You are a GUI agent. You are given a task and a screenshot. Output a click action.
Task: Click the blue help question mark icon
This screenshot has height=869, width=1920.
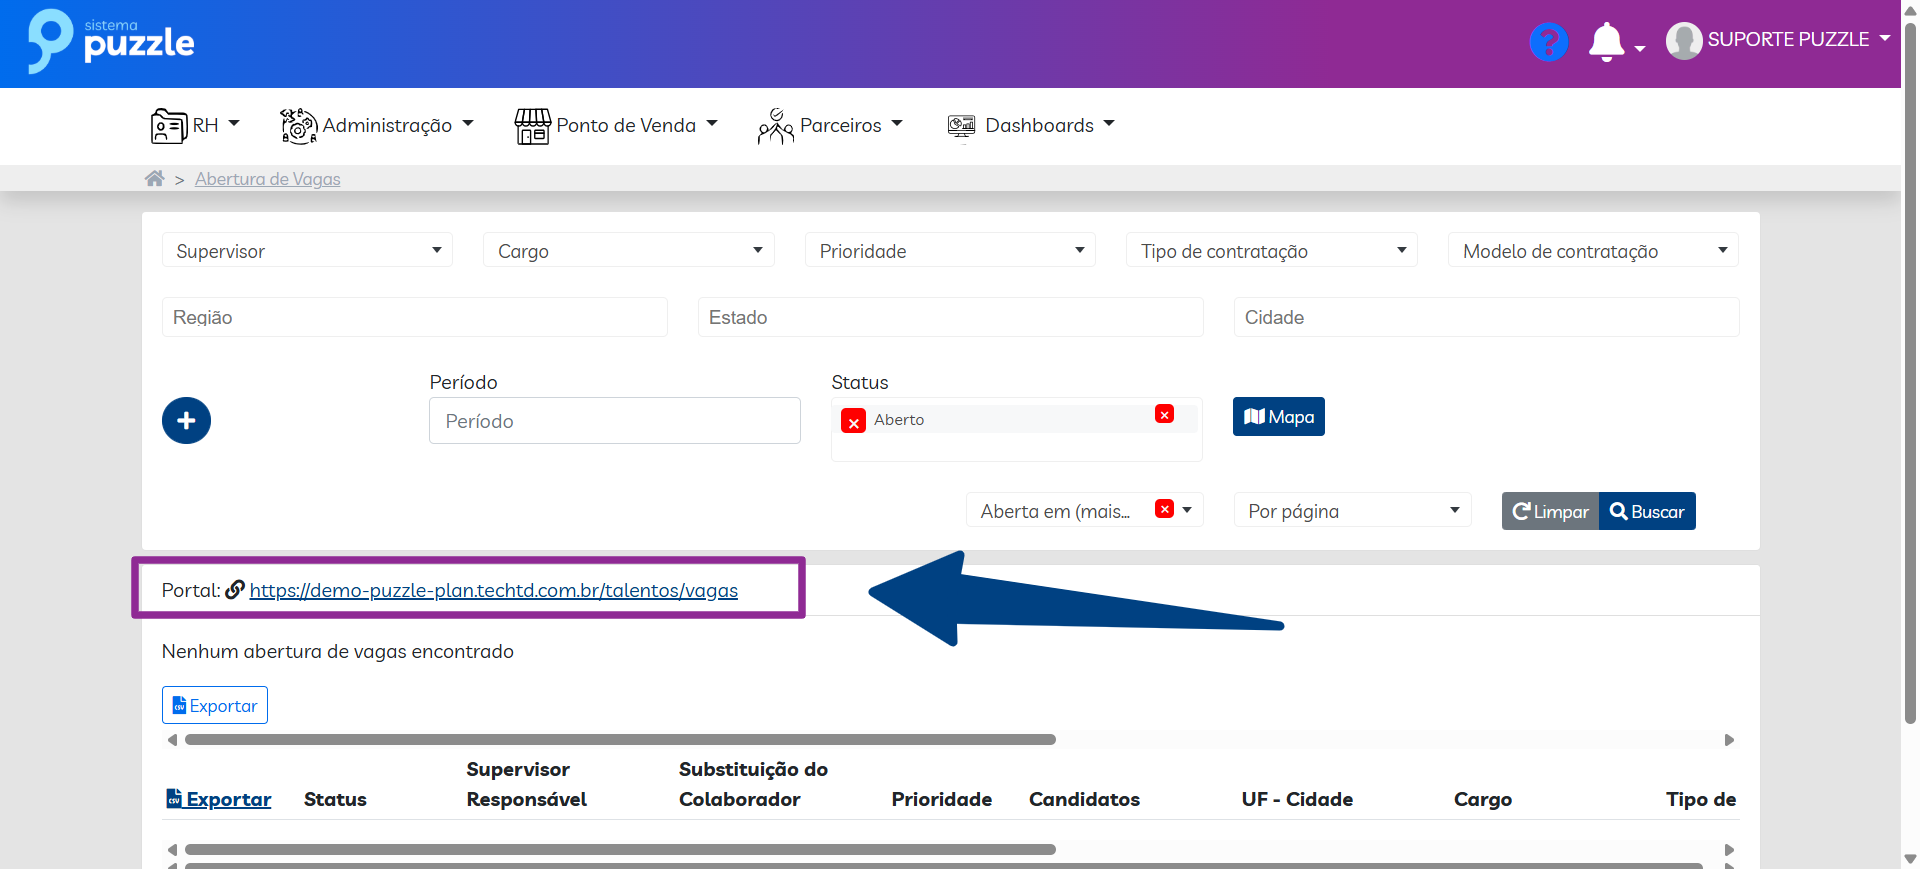[x=1548, y=42]
